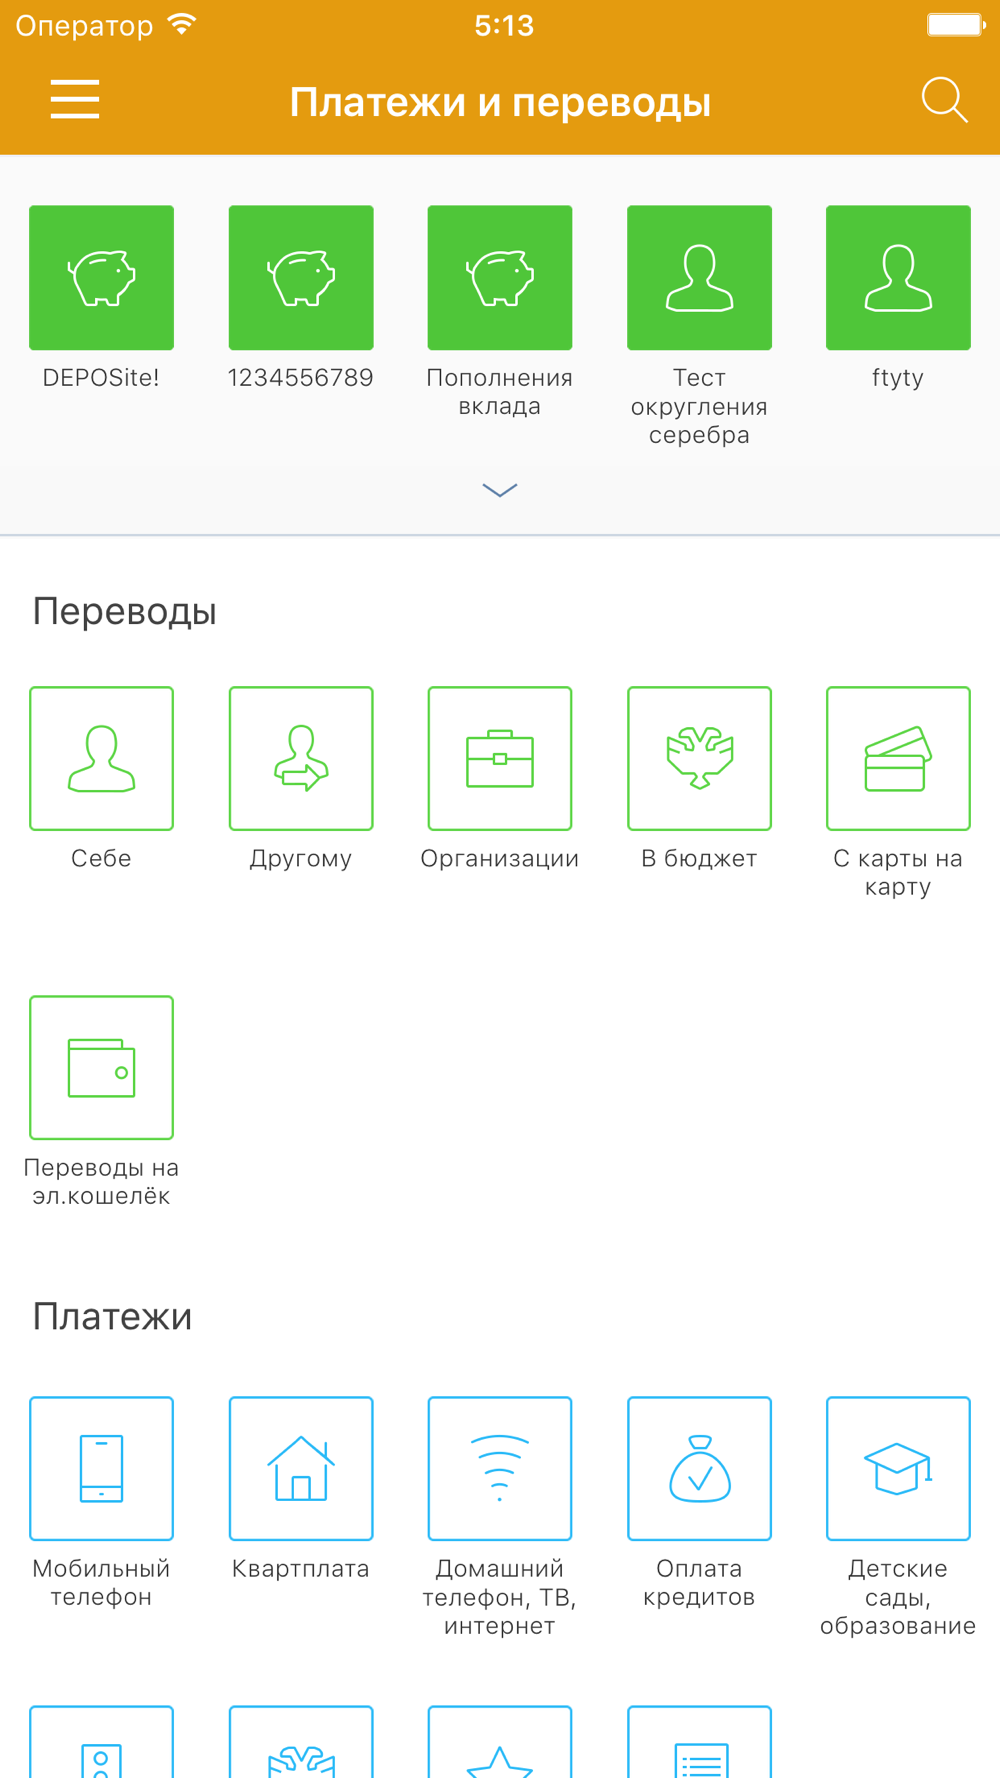Open the hamburger menu

click(x=75, y=100)
